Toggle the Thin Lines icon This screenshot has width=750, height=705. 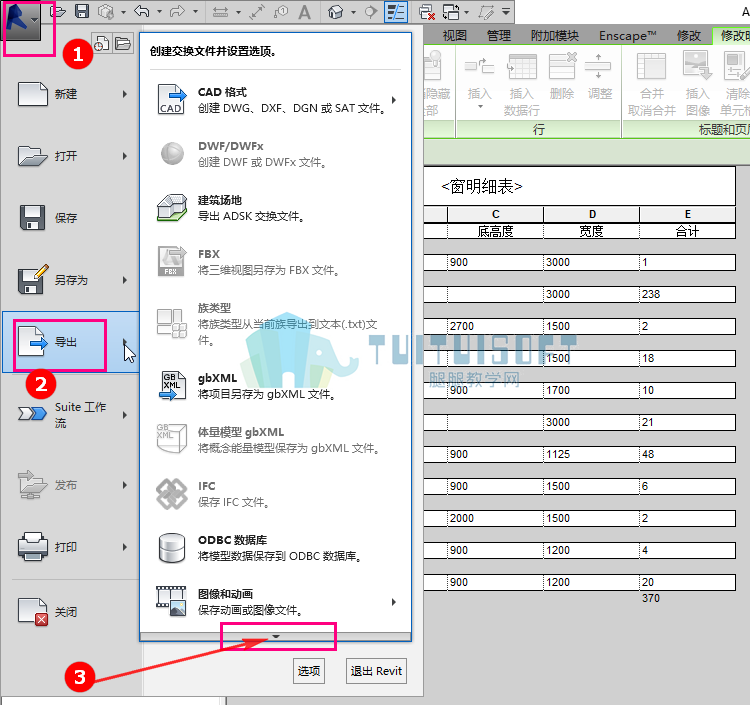pyautogui.click(x=396, y=12)
